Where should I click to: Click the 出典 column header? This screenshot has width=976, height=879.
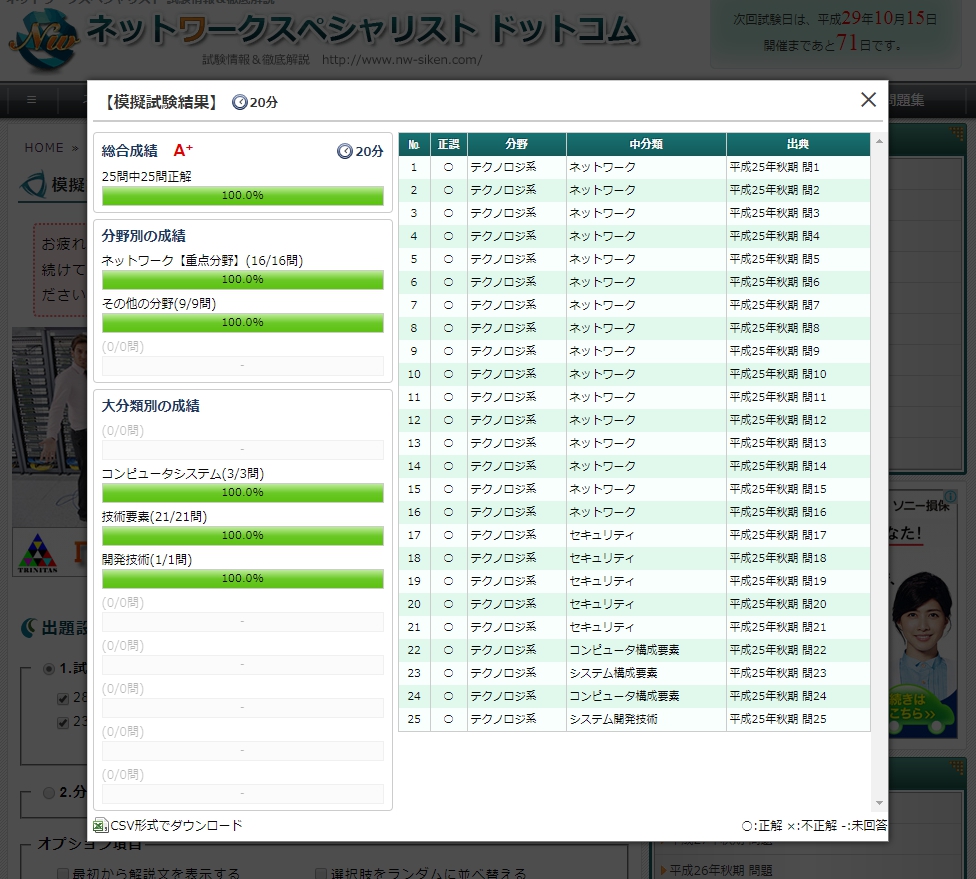tap(798, 144)
